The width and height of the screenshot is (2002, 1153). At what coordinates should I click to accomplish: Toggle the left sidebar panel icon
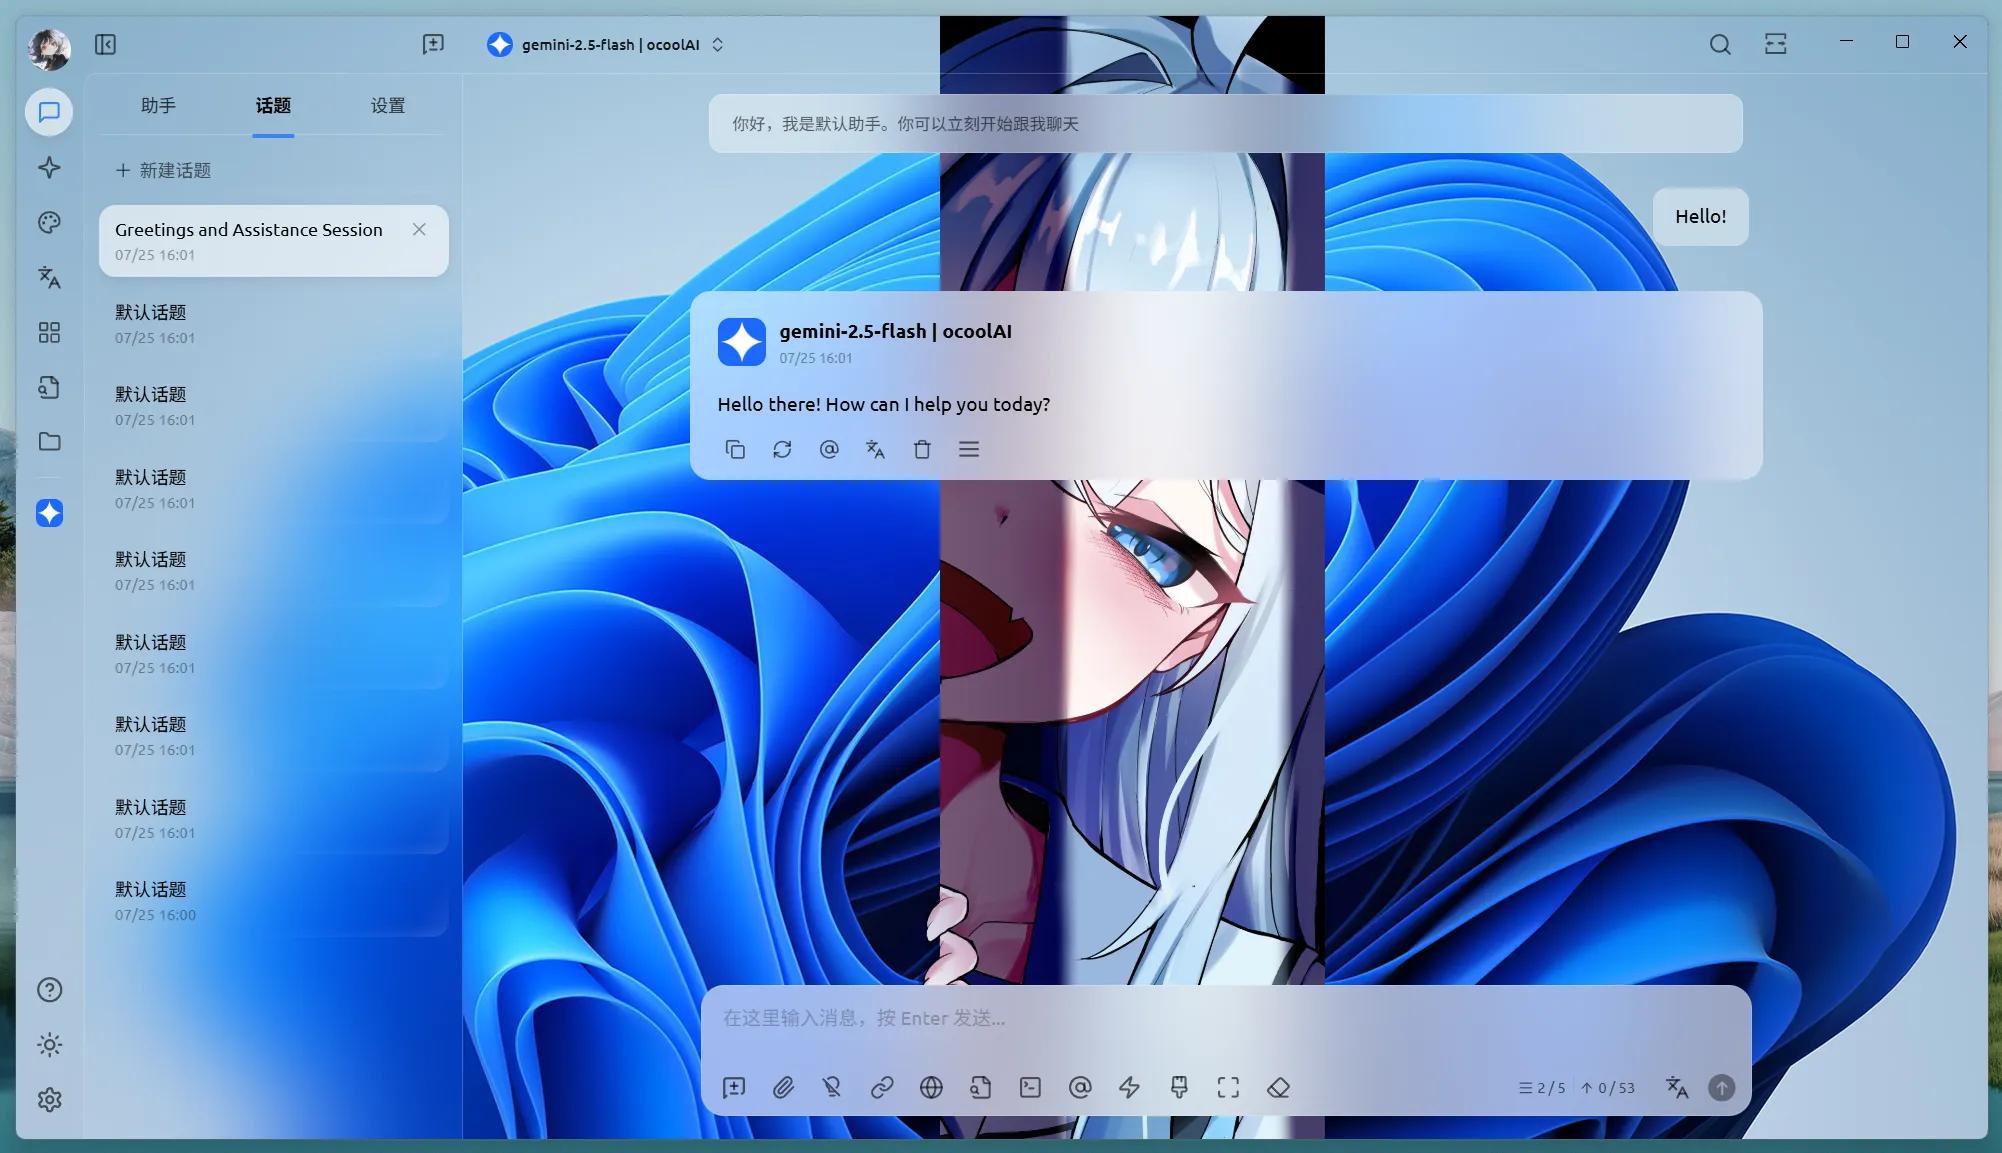[x=105, y=44]
